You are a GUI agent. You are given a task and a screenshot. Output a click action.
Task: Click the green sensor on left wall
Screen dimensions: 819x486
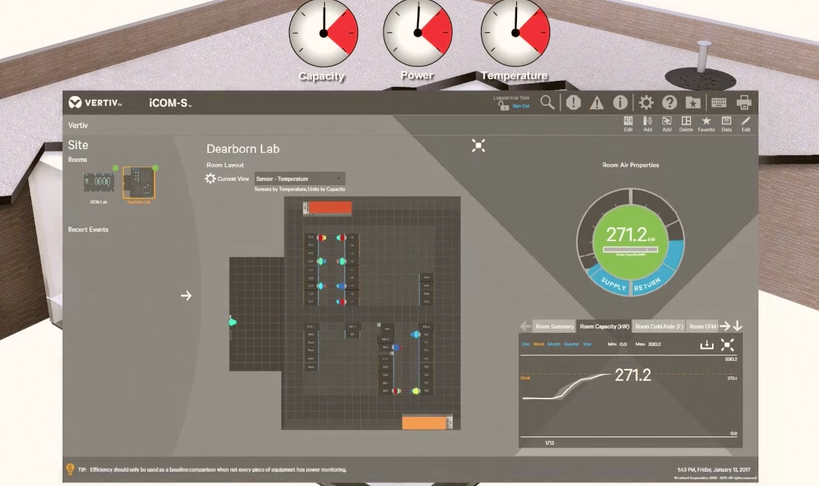[x=233, y=322]
